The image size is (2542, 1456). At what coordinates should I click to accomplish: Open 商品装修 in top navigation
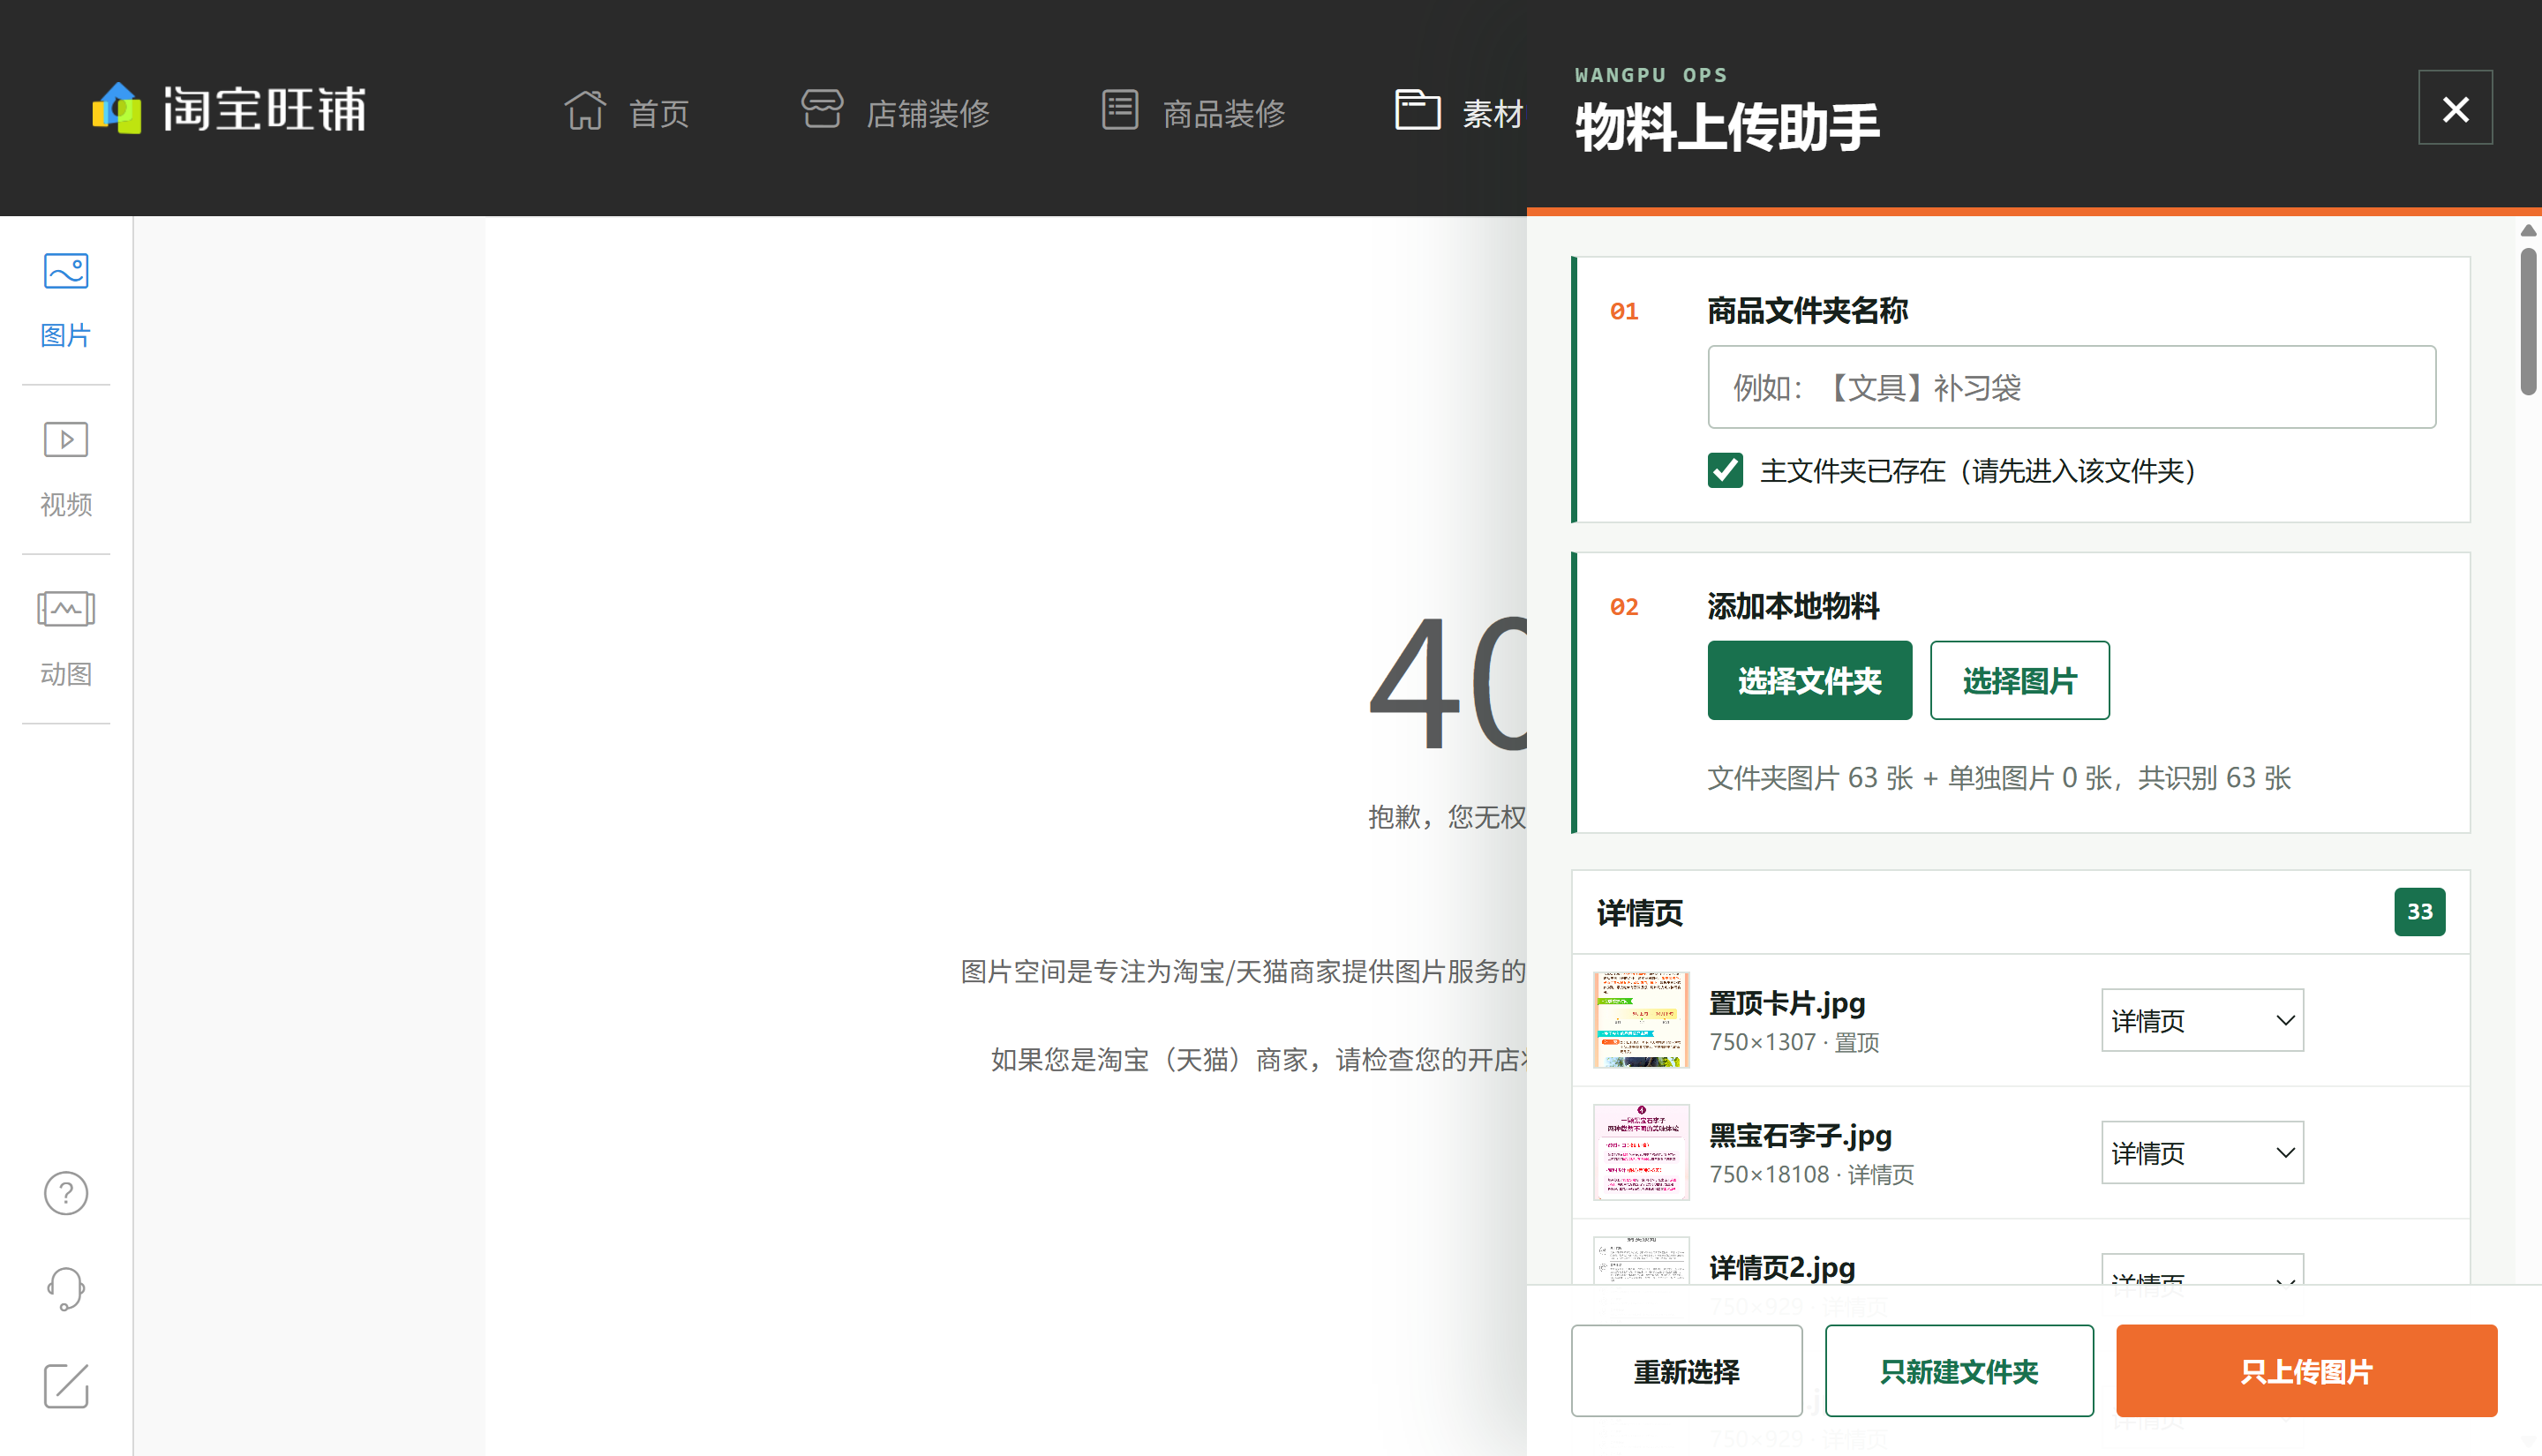pyautogui.click(x=1224, y=113)
